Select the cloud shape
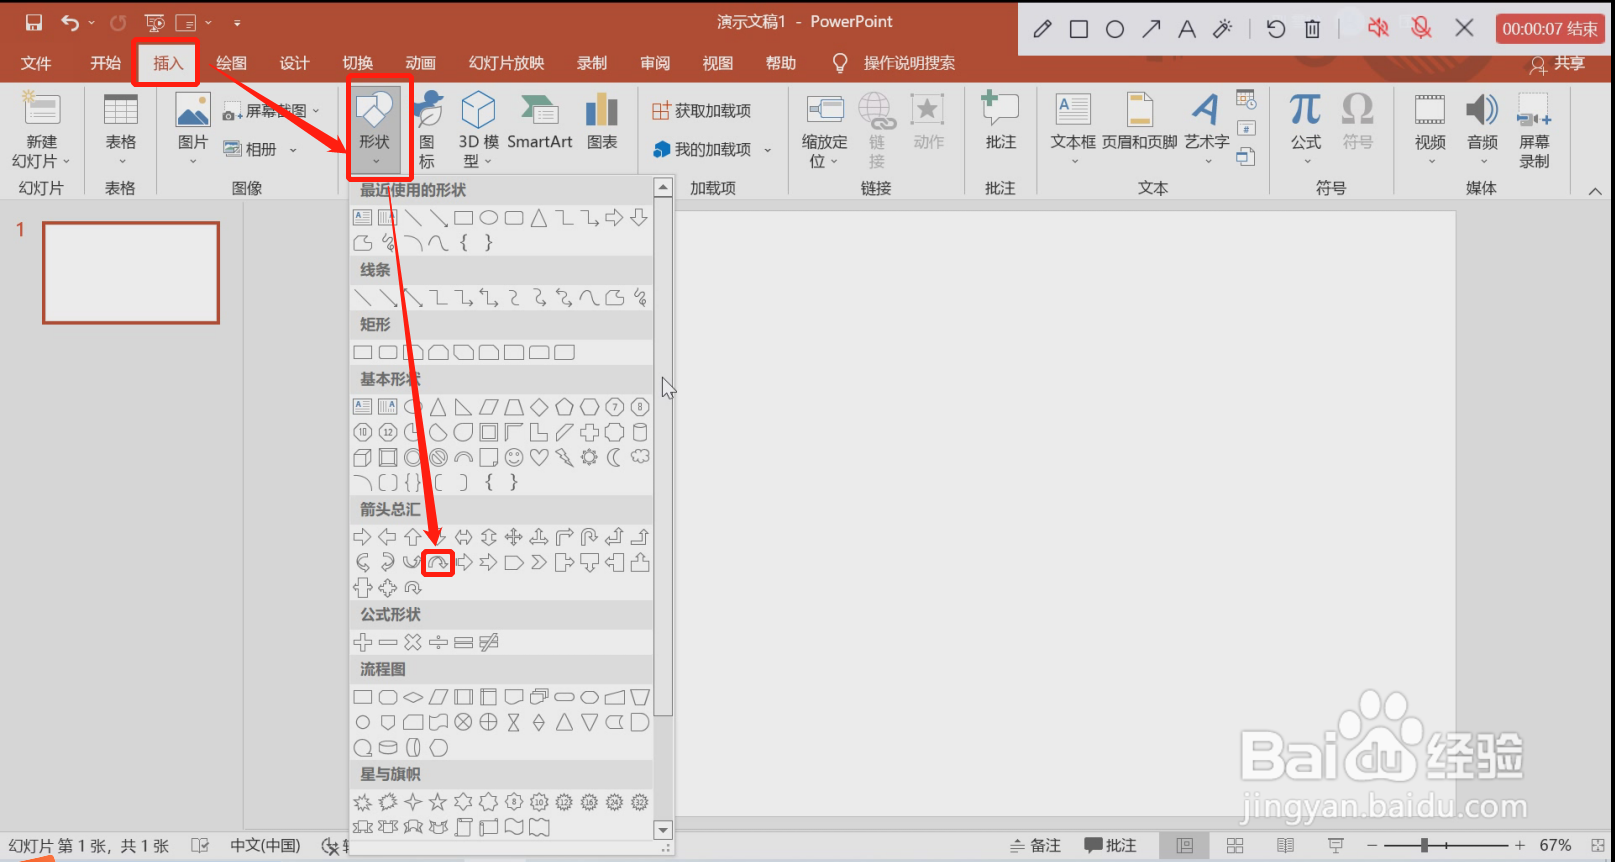Screen dimensions: 1615x862 tap(640, 458)
